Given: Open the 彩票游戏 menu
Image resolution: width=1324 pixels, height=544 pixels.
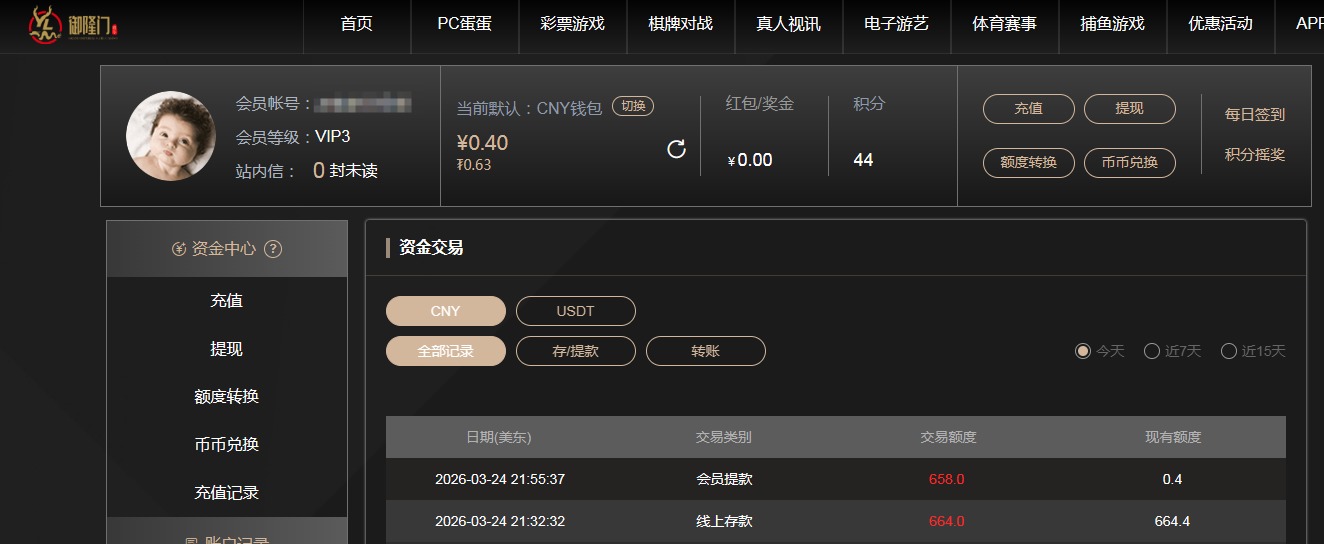Looking at the screenshot, I should pyautogui.click(x=573, y=24).
